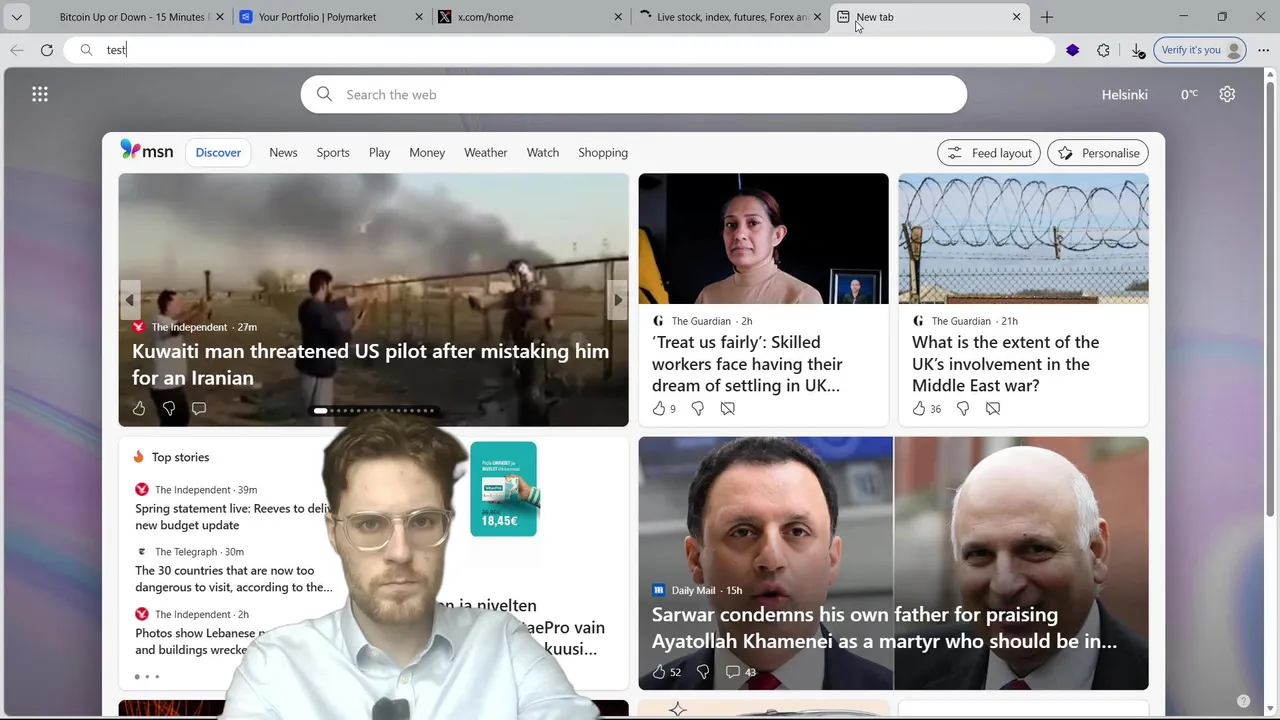Open the Money menu item
Screen dimensions: 1280x720
click(x=427, y=153)
